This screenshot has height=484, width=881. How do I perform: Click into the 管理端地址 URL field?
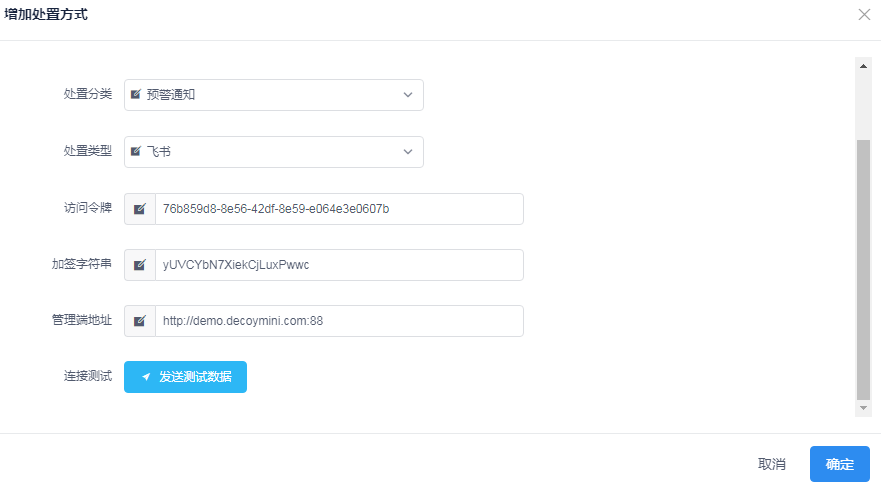(338, 321)
